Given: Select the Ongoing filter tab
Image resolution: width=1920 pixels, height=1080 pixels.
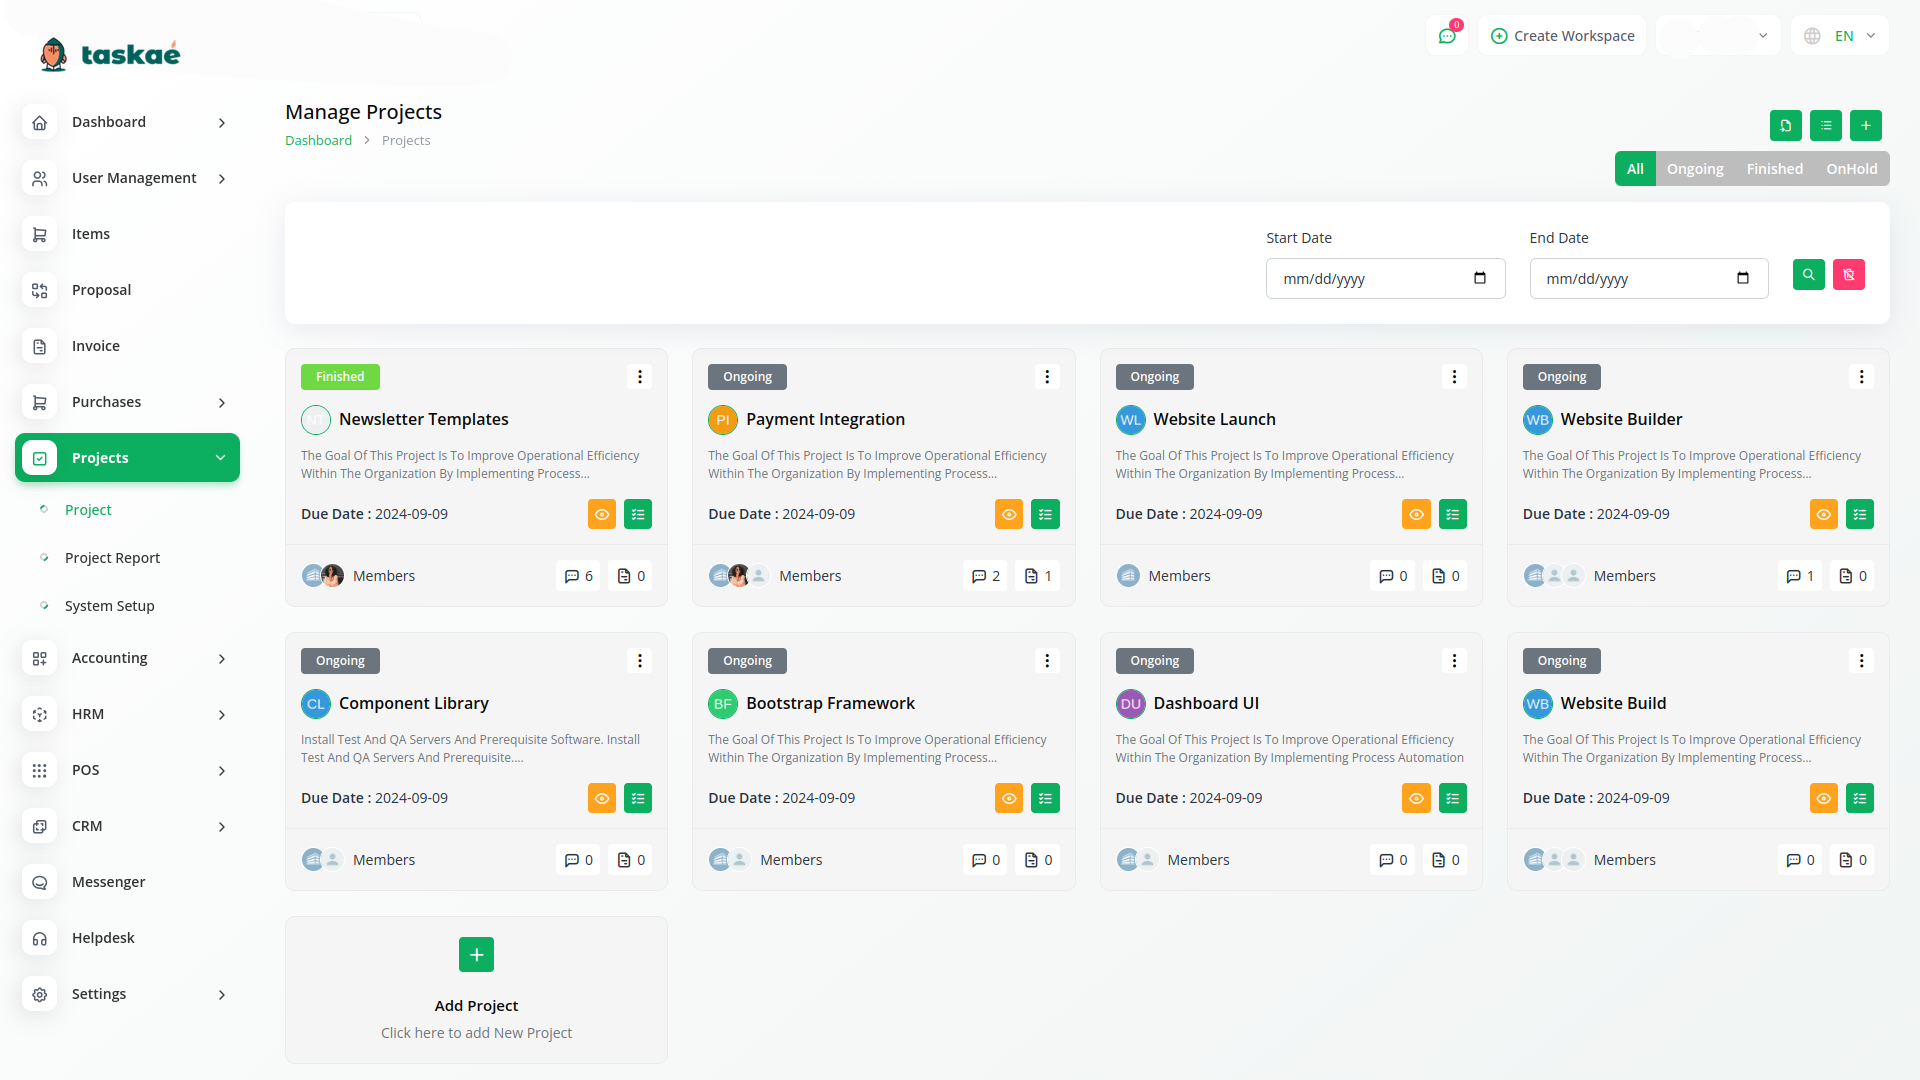Looking at the screenshot, I should [1695, 169].
